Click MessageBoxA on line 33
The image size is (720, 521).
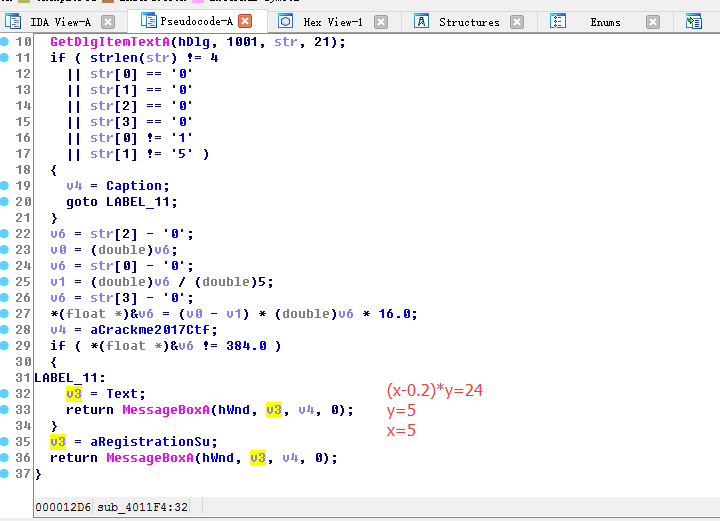[166, 410]
